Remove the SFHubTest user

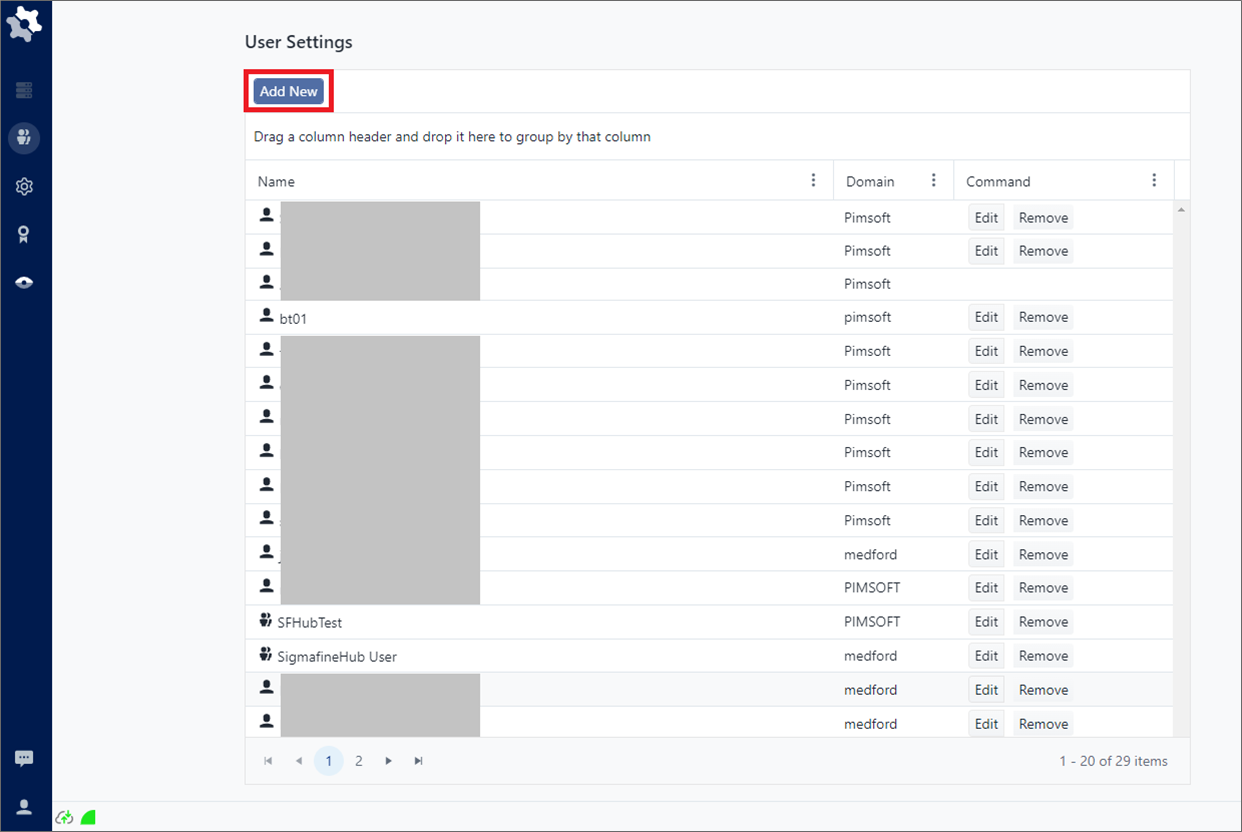tap(1043, 622)
